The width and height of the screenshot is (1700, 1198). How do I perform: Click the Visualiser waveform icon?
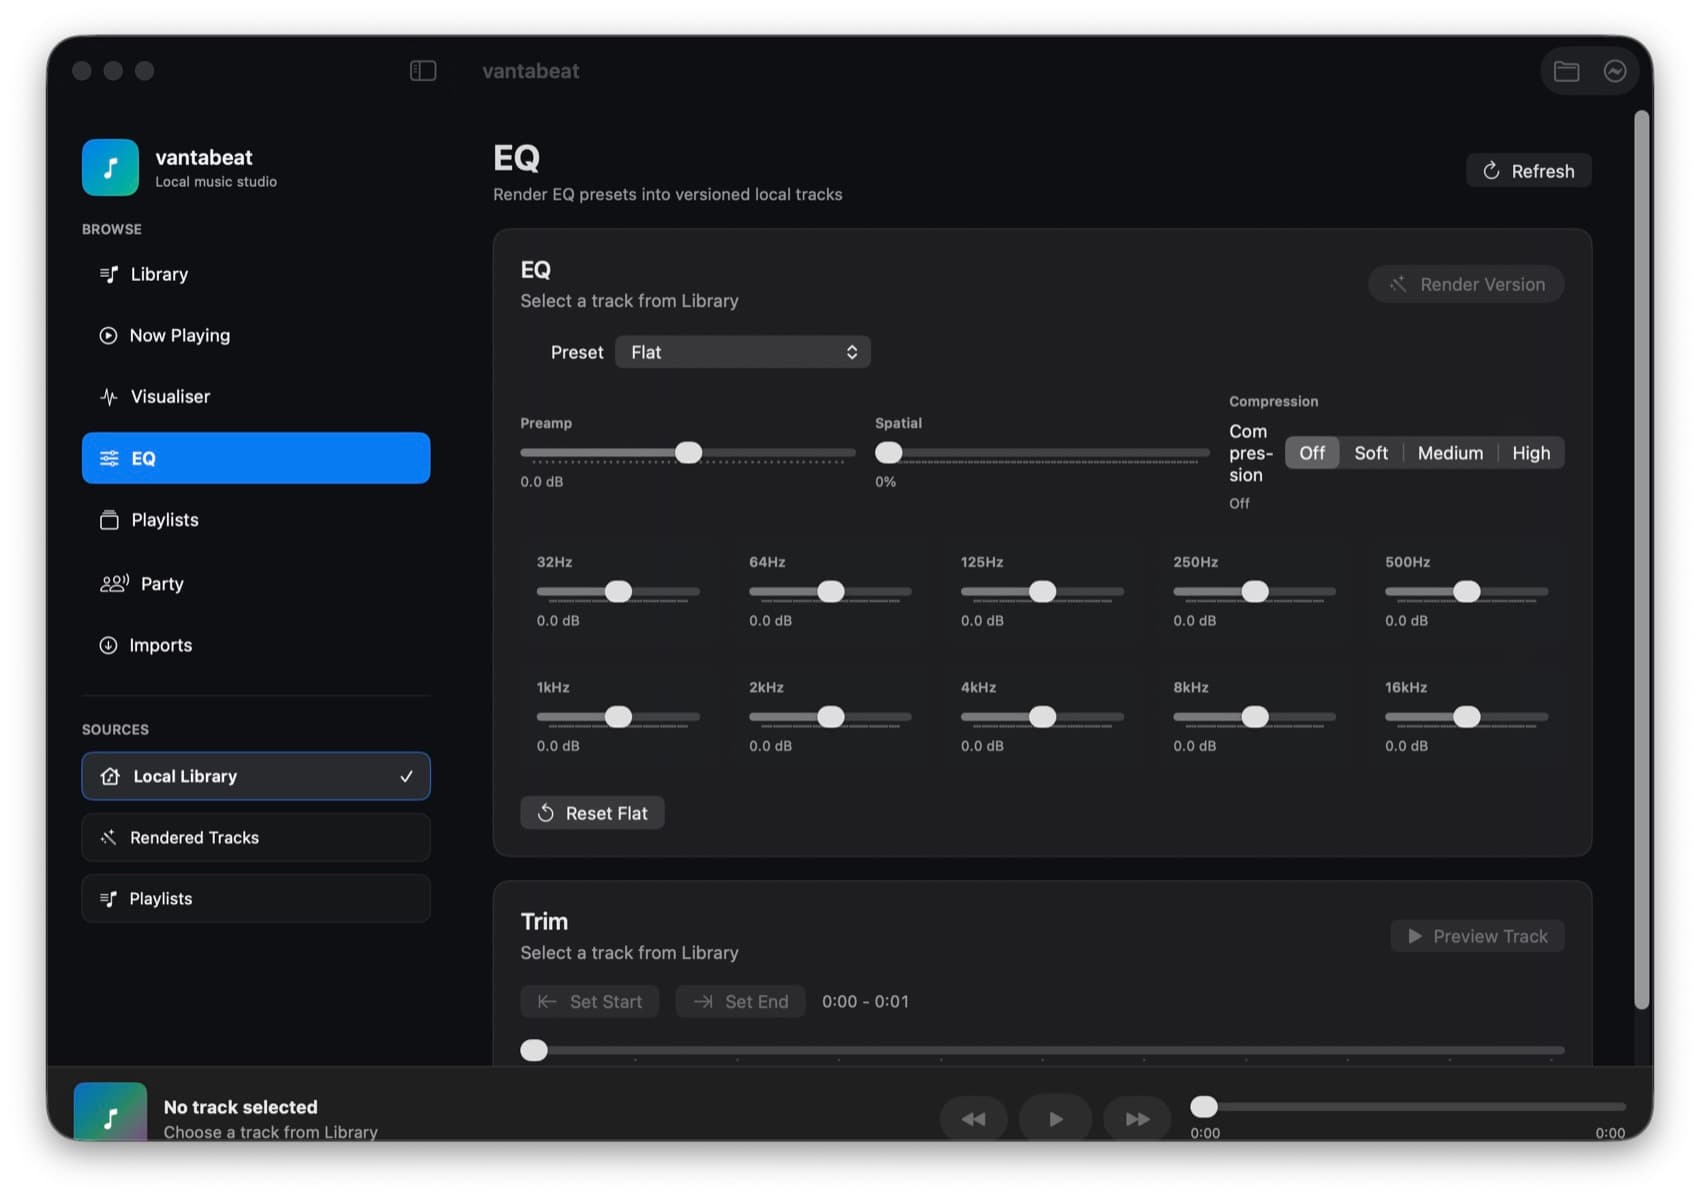click(109, 397)
